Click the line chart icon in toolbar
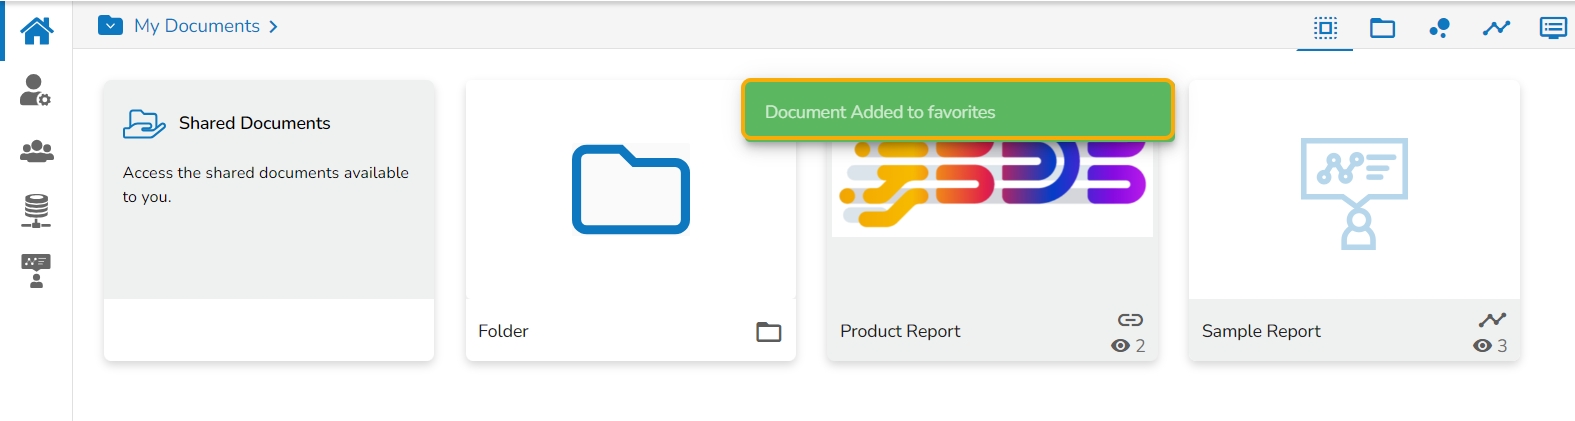This screenshot has height=421, width=1575. point(1496,28)
